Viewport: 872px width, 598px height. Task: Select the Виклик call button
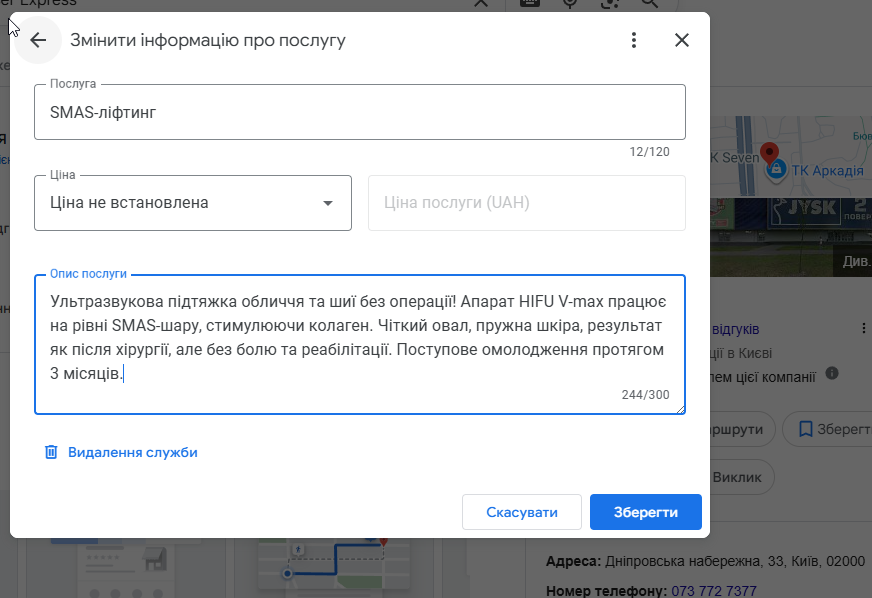742,477
